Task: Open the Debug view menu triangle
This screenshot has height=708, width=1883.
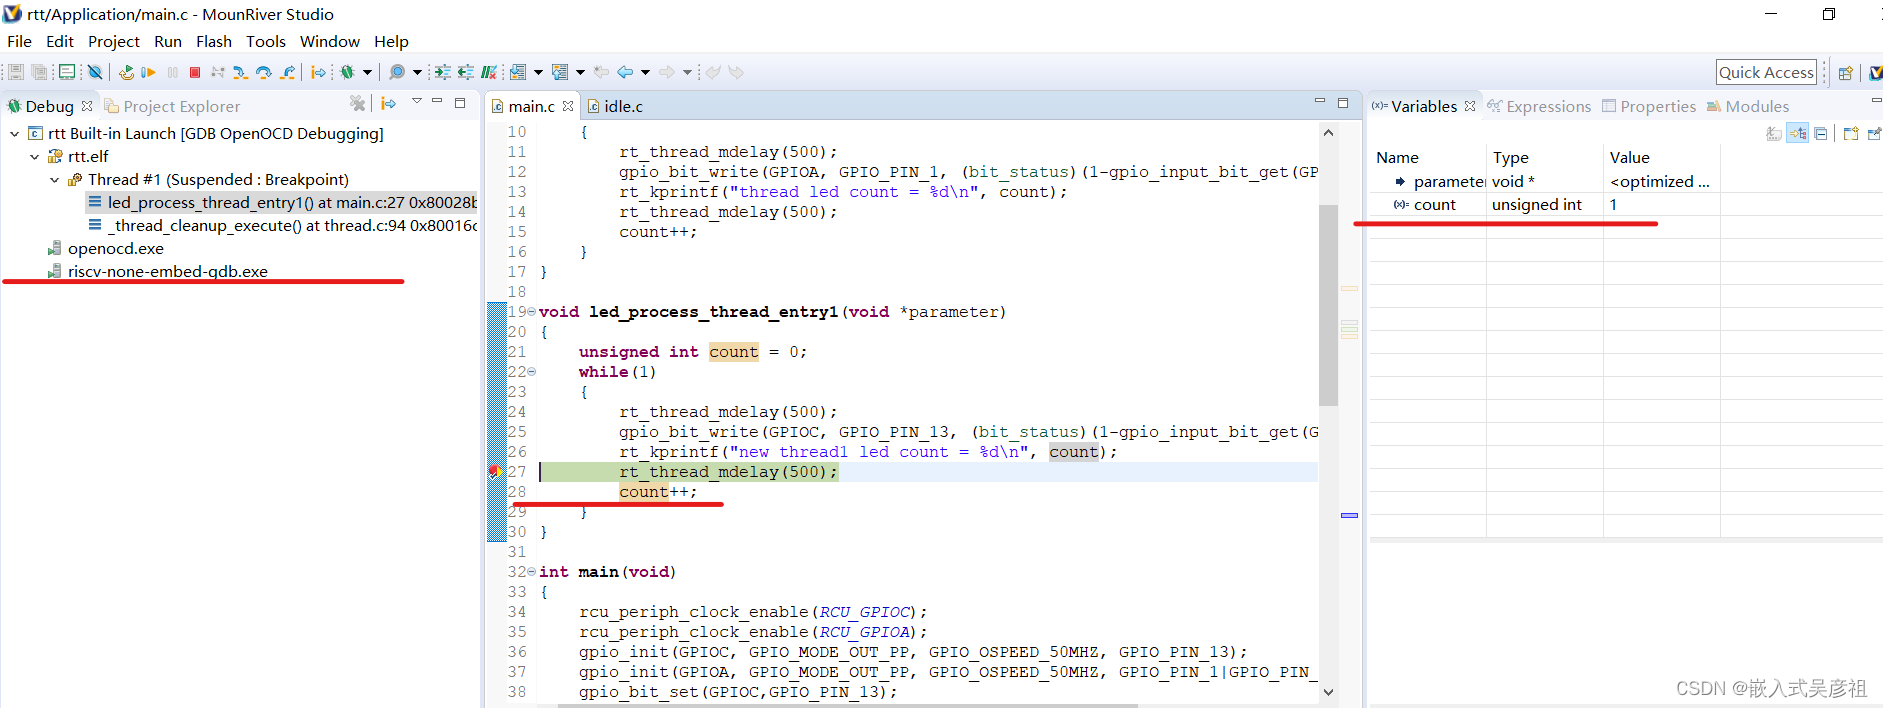Action: pyautogui.click(x=417, y=102)
